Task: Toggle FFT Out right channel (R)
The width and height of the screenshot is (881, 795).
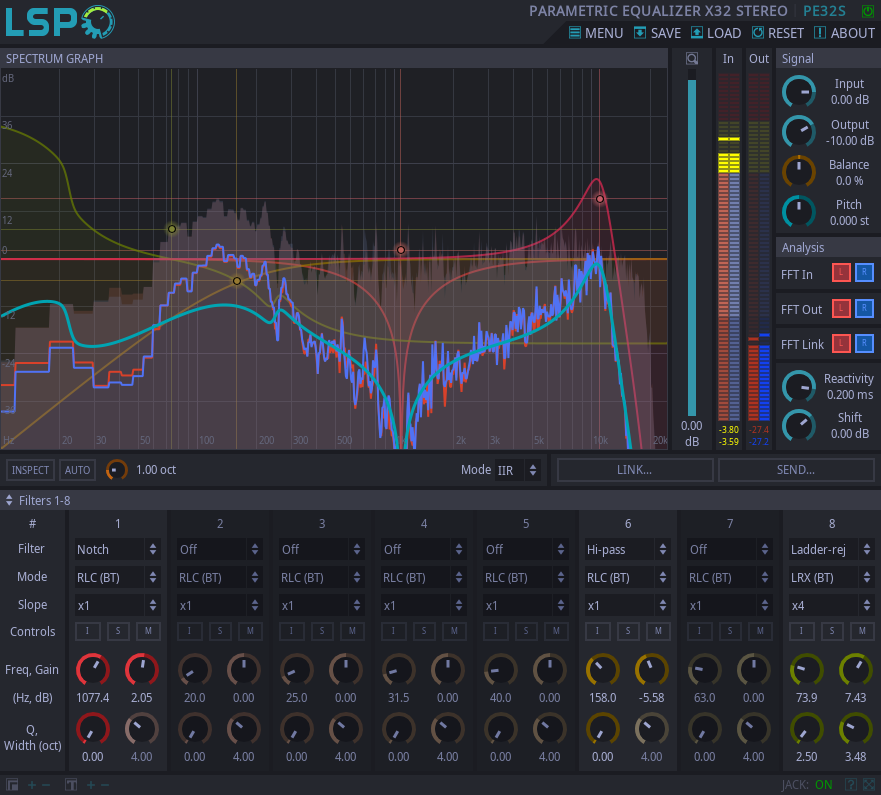Action: (x=864, y=308)
